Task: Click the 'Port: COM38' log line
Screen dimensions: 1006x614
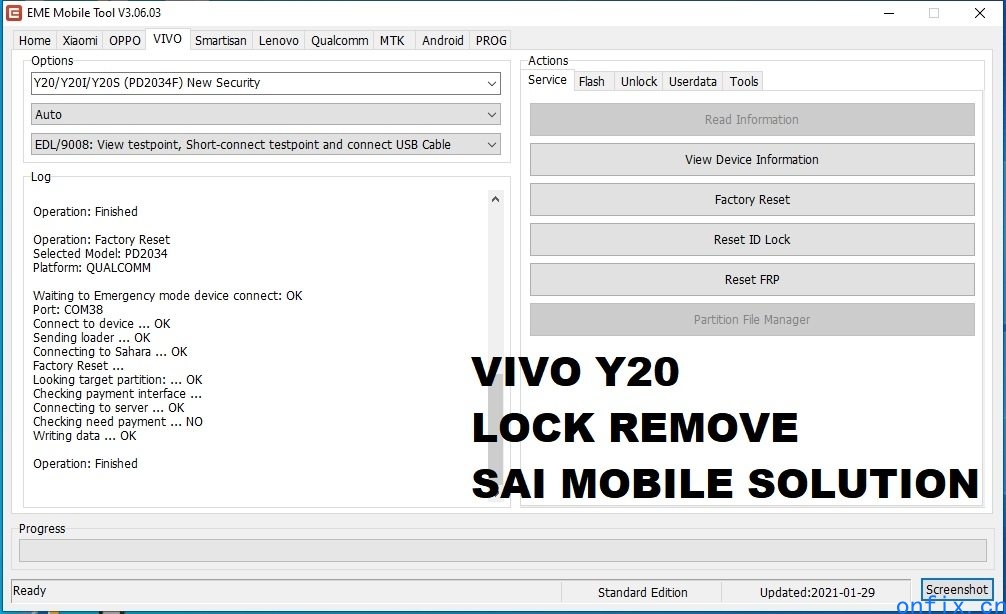Action: pyautogui.click(x=68, y=310)
